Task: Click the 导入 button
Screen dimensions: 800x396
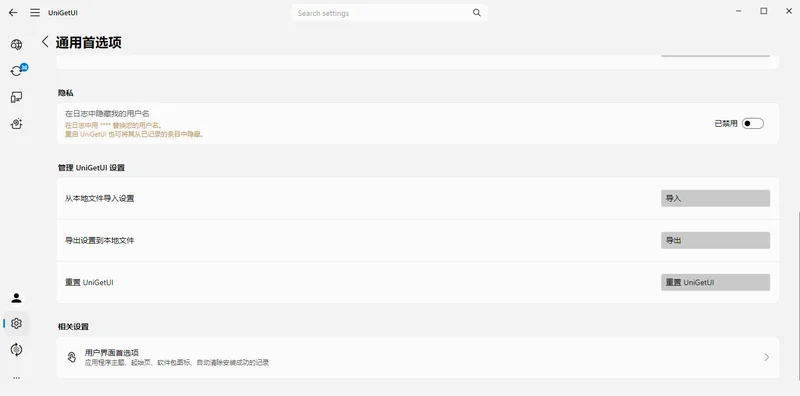Action: 715,199
